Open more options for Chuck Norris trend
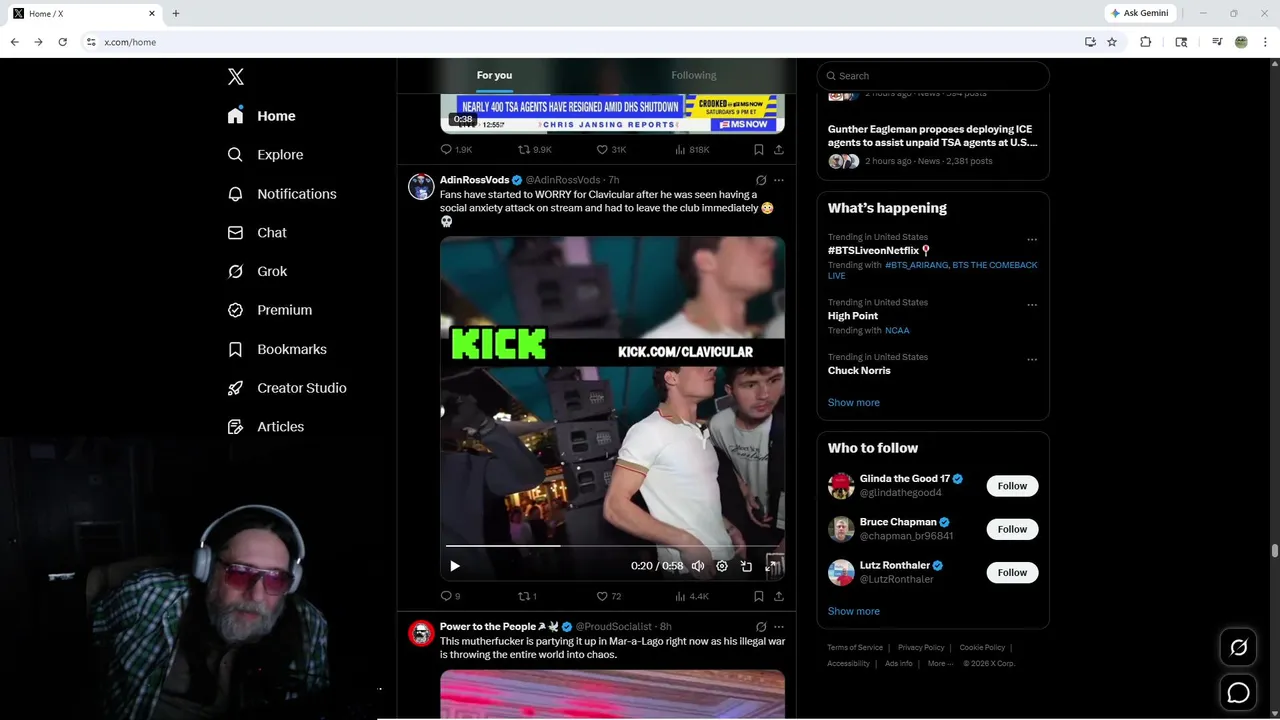Image resolution: width=1280 pixels, height=720 pixels. click(1032, 360)
